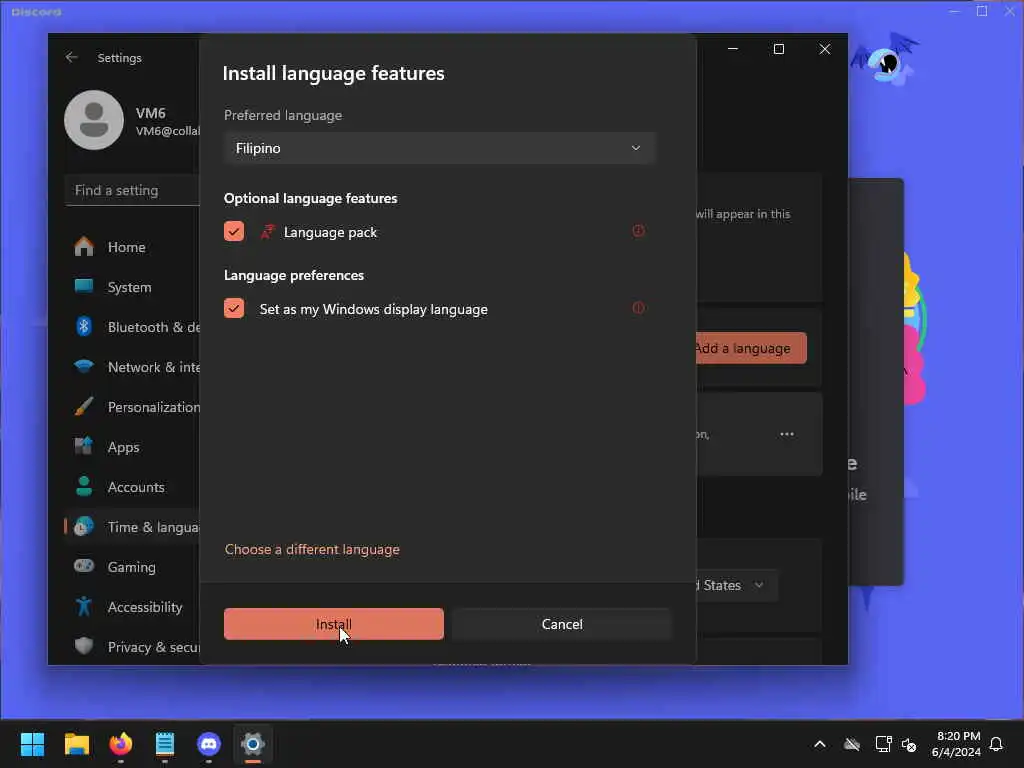Uncheck the Language pack checkbox
The width and height of the screenshot is (1024, 768).
pyautogui.click(x=234, y=231)
